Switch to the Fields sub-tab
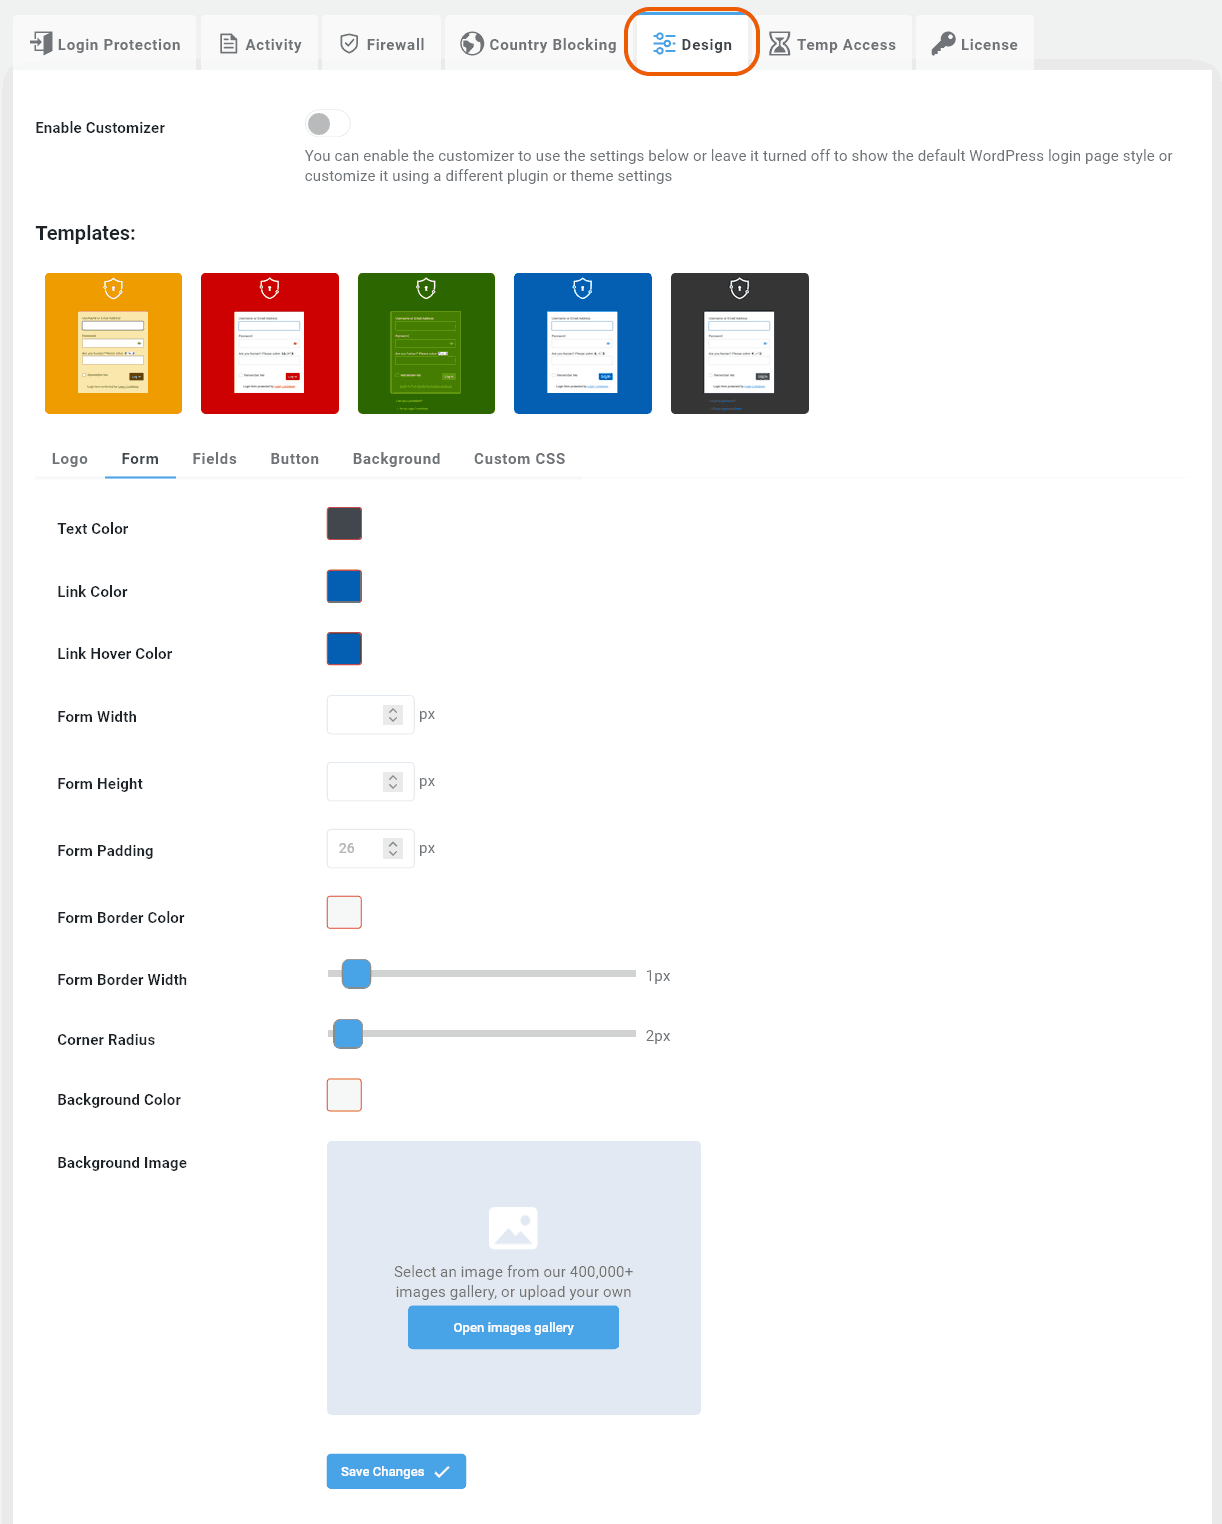1222x1524 pixels. (x=214, y=459)
